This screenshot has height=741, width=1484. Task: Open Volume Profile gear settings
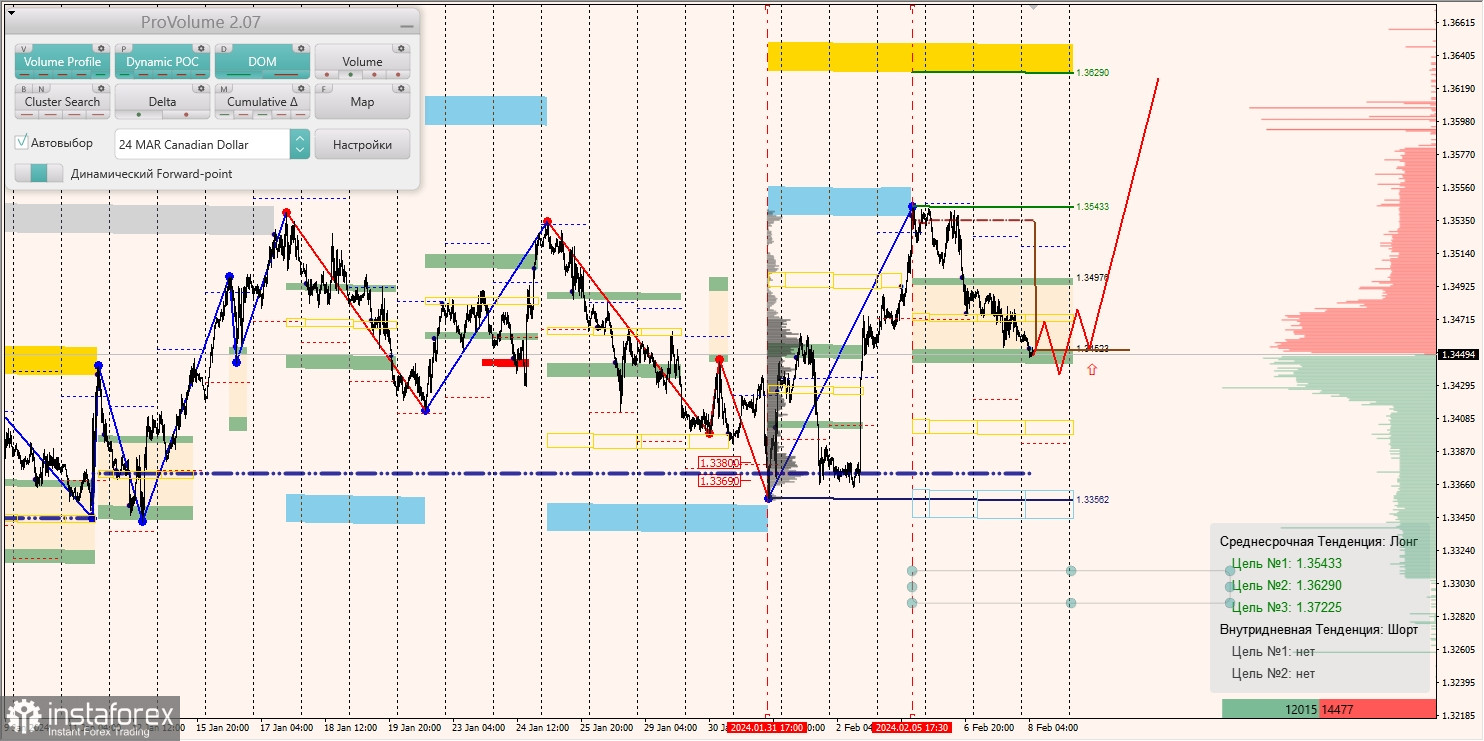coord(101,48)
